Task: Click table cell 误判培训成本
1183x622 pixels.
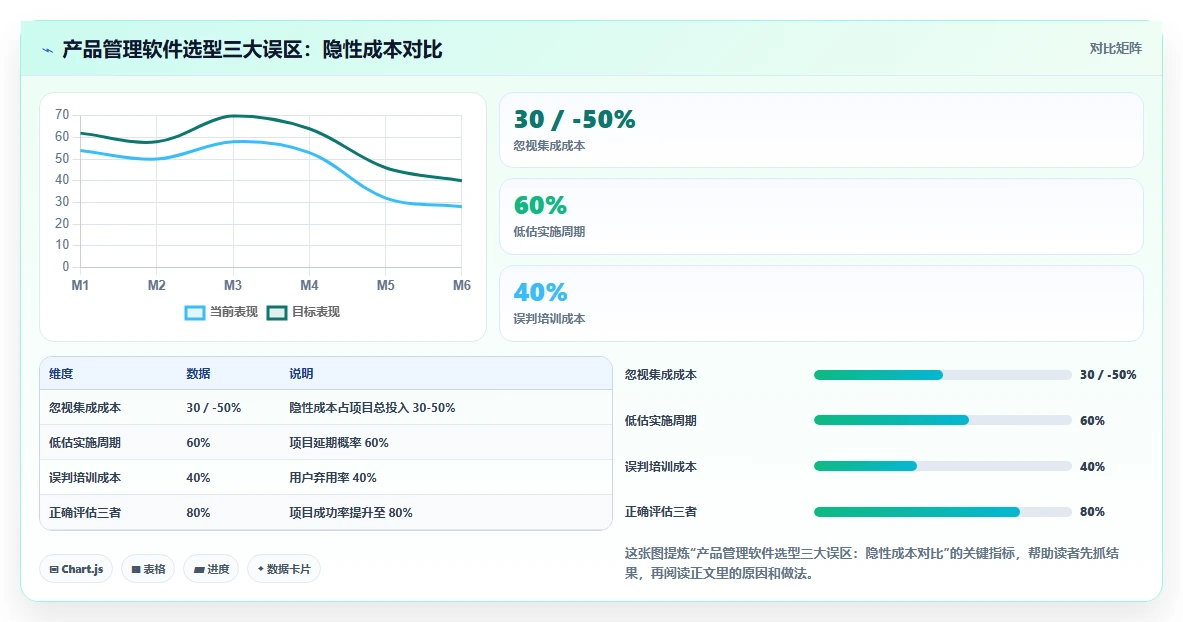Action: pyautogui.click(x=84, y=478)
